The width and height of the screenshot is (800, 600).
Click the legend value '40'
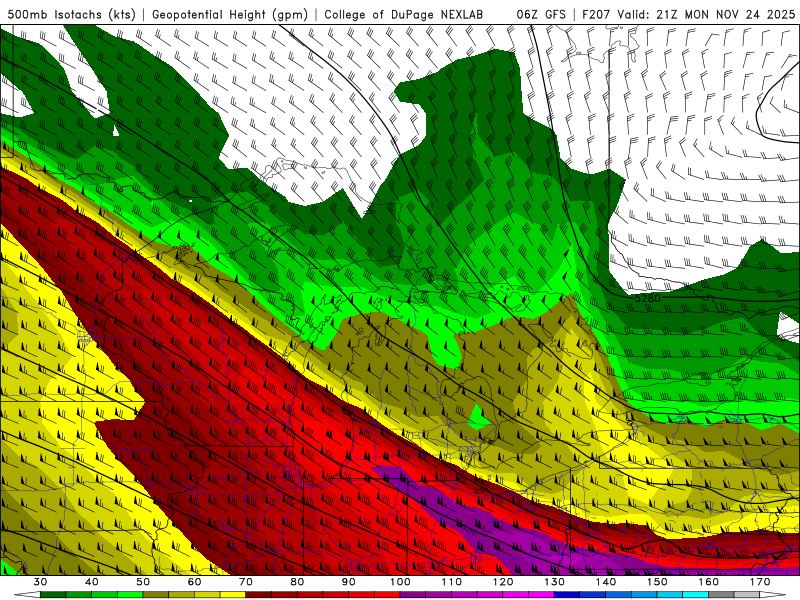92,582
